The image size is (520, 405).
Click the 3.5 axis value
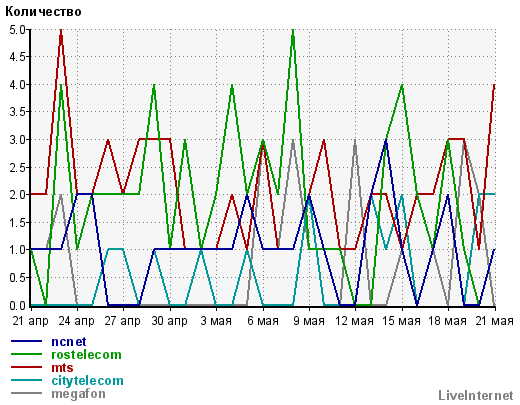point(17,112)
